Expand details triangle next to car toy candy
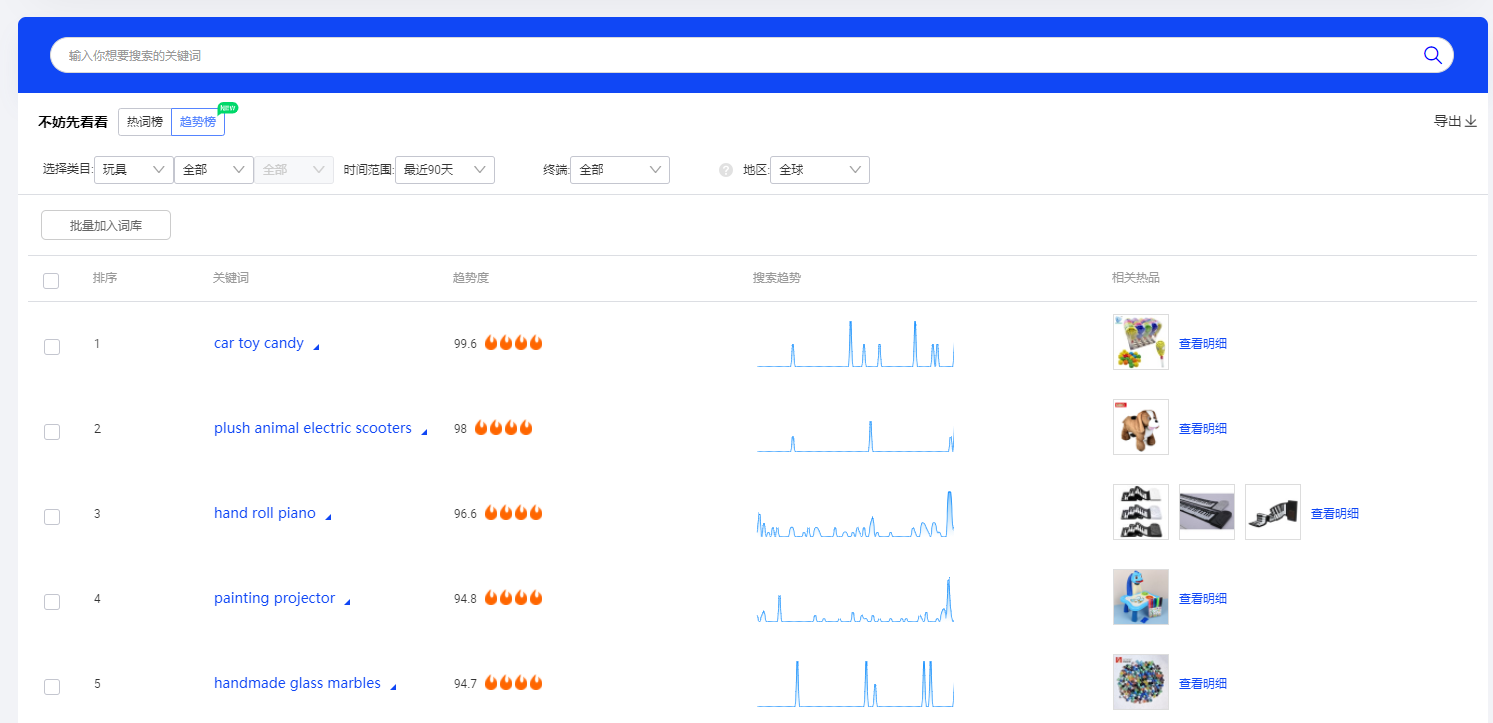 pos(315,345)
